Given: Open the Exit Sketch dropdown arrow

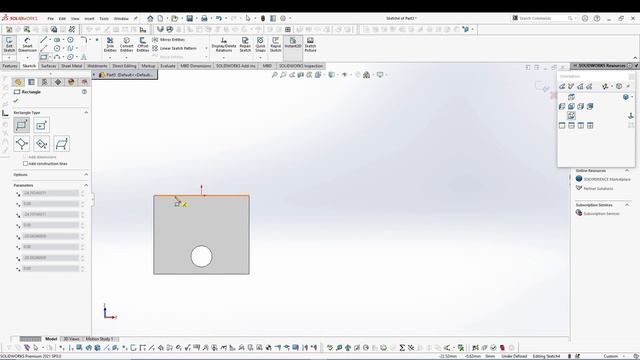Looking at the screenshot, I should pos(9,58).
